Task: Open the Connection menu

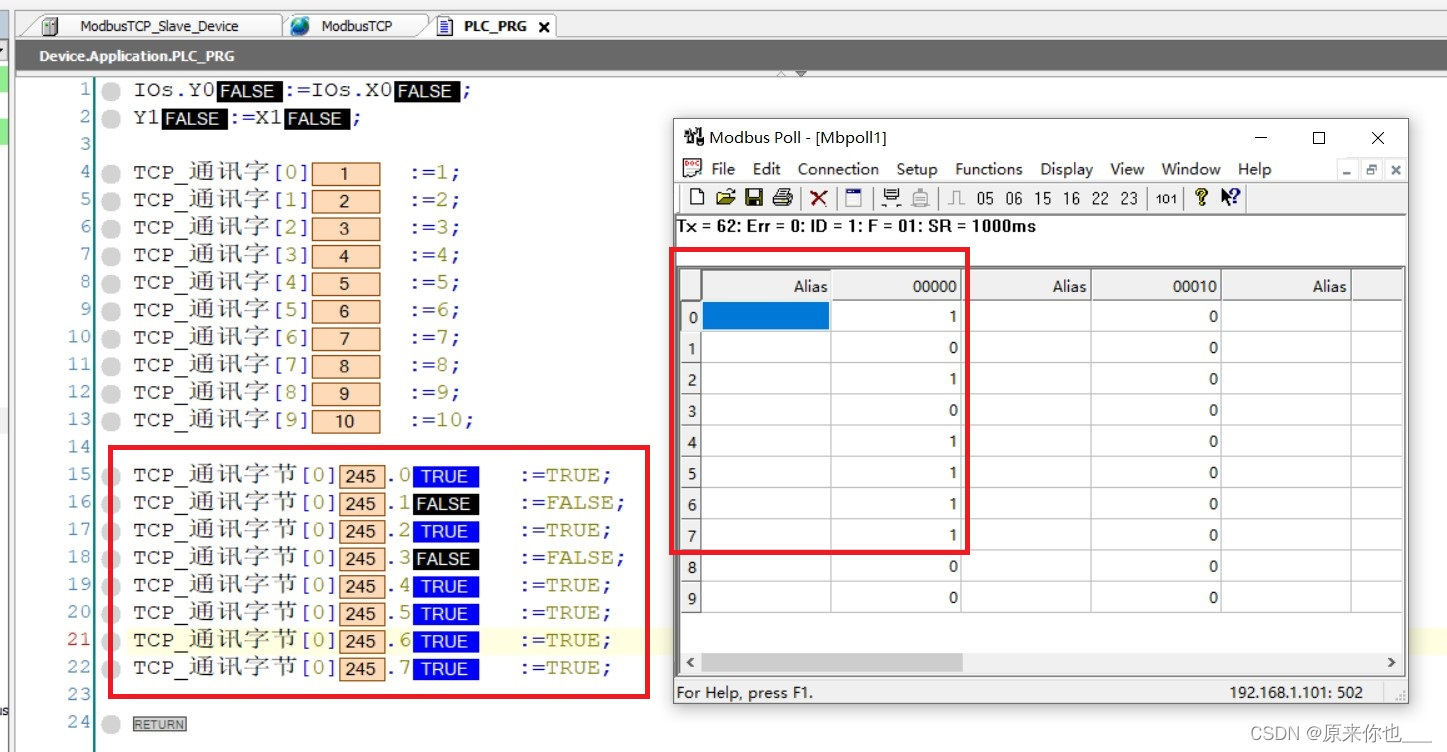Action: 838,169
